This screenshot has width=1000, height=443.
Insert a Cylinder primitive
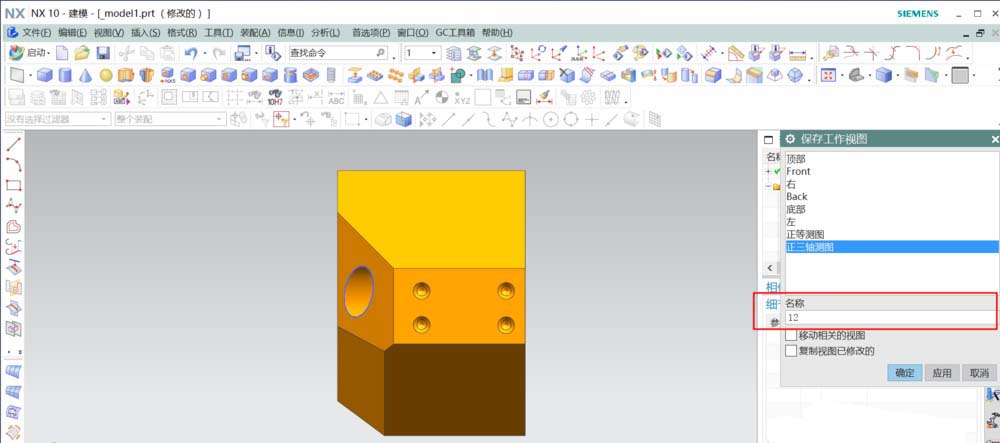point(65,76)
